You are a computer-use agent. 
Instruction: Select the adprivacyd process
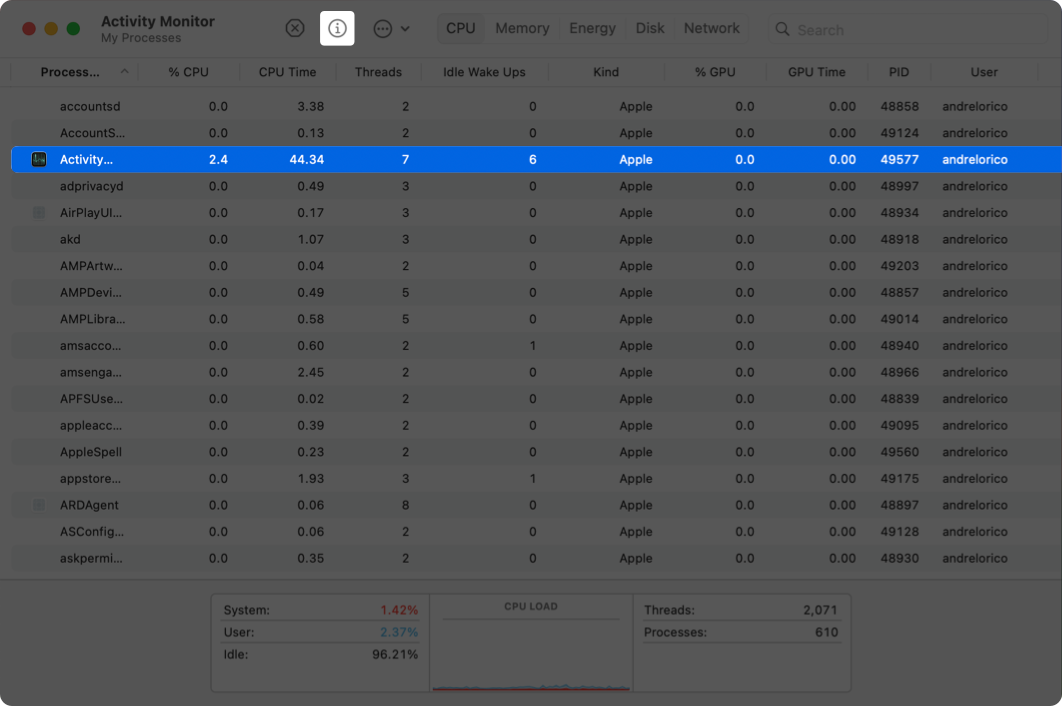[91, 186]
